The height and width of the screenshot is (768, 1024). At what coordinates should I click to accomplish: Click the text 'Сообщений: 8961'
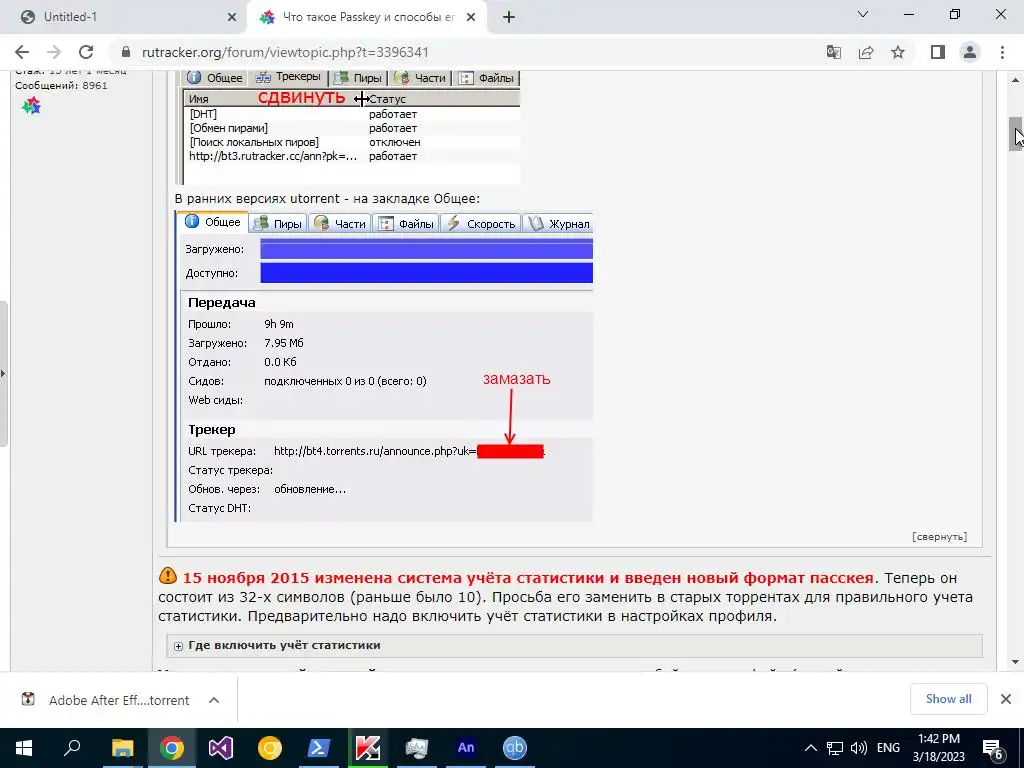pyautogui.click(x=61, y=86)
